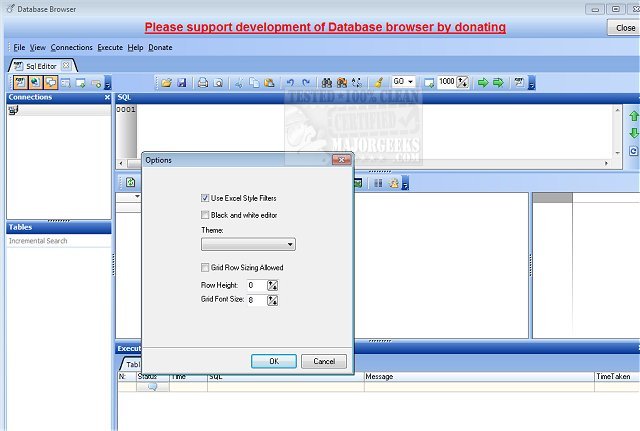Adjust Row Height with spinner button
This screenshot has width=640, height=431.
(273, 285)
